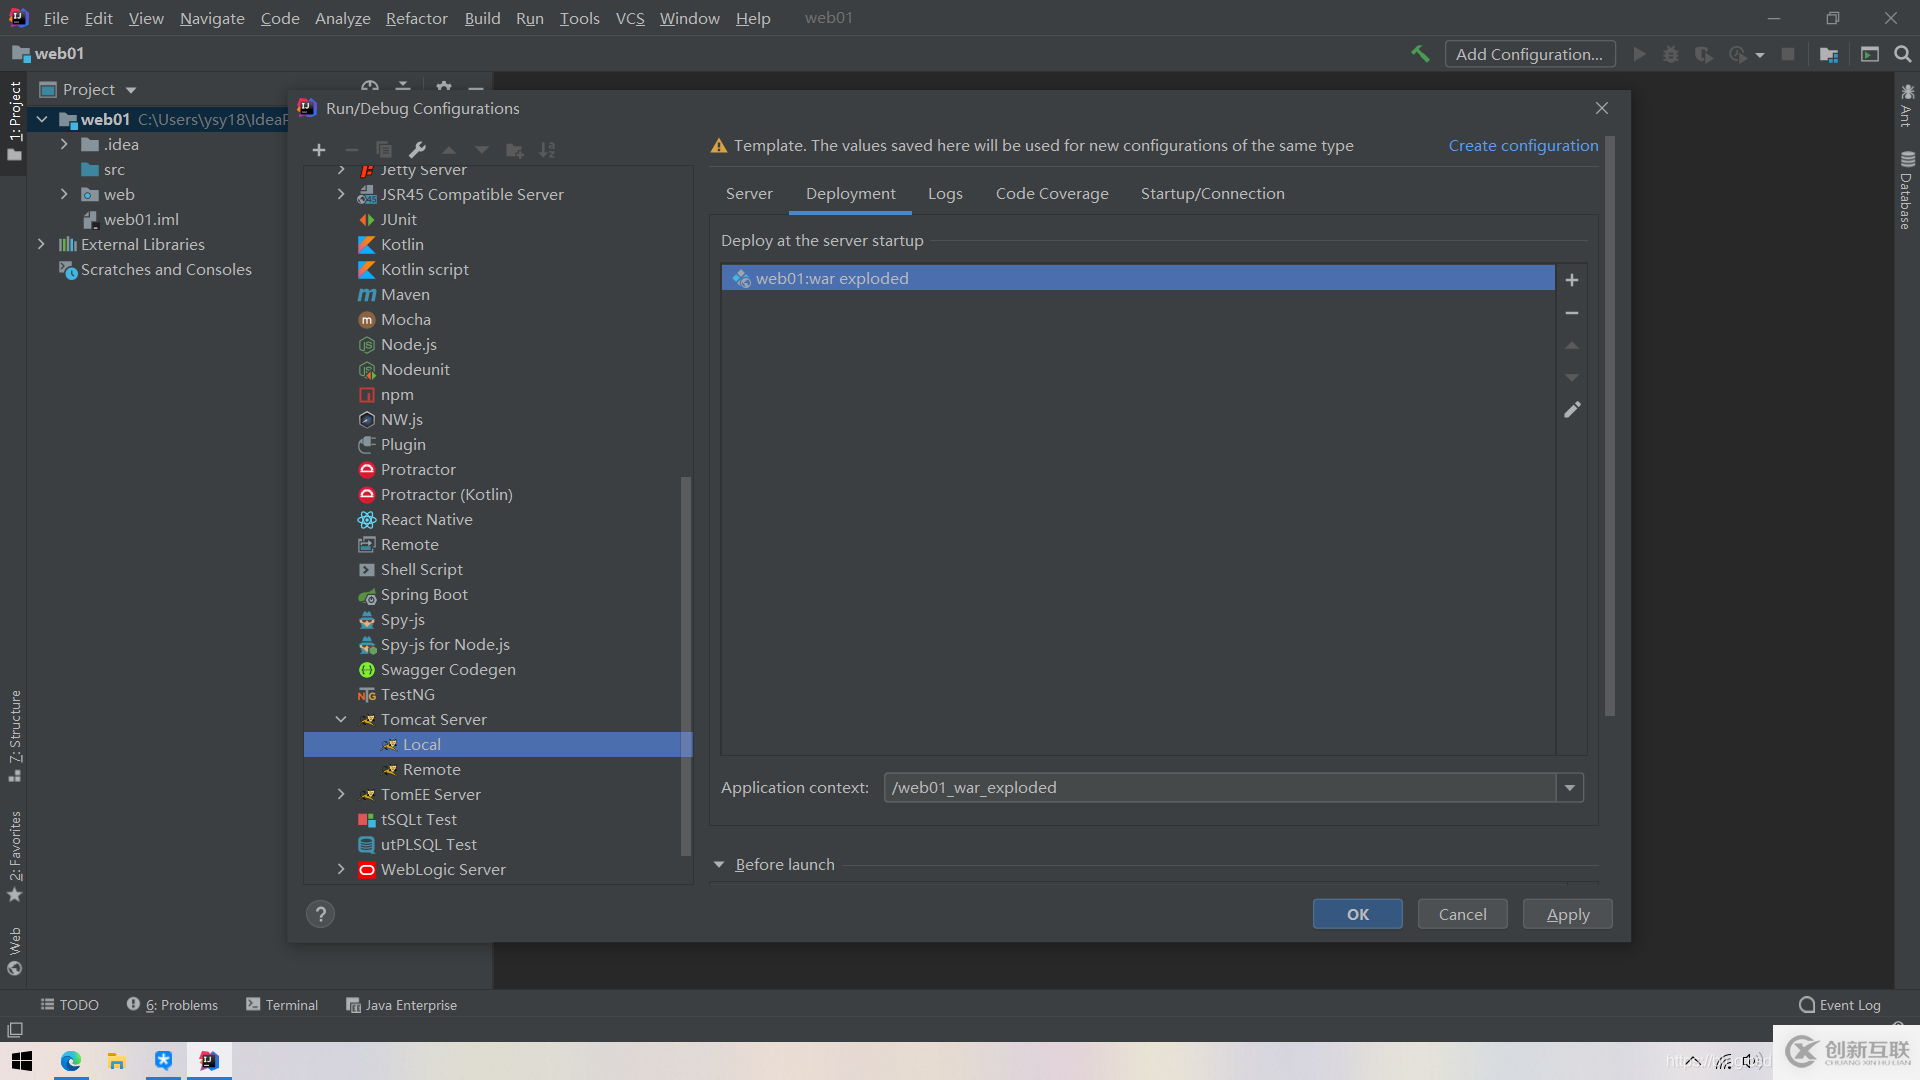
Task: Open the Java Enterprise tool window
Action: click(x=401, y=1005)
